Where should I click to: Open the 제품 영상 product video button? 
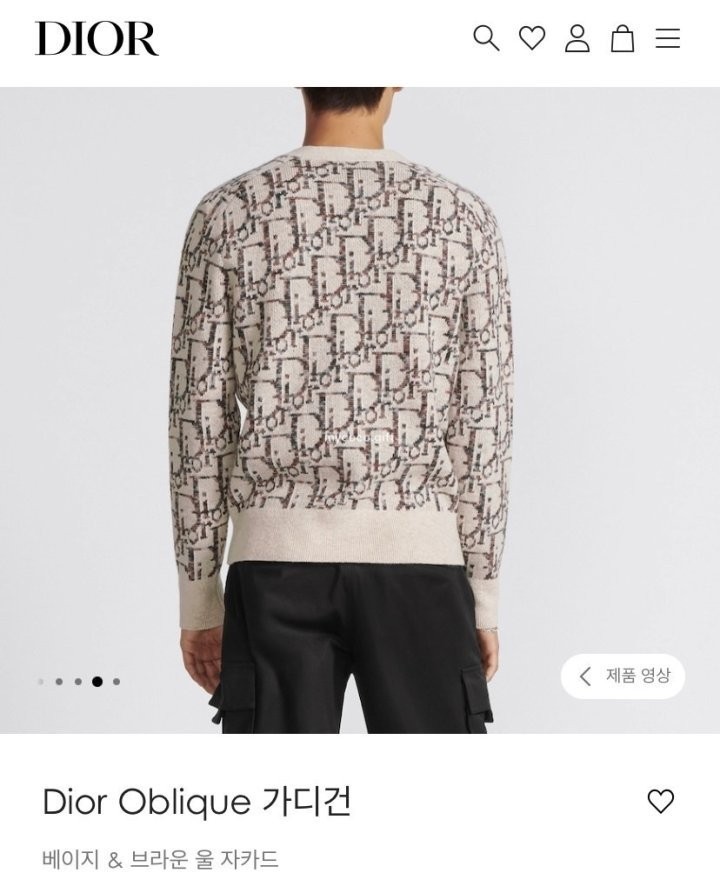[623, 676]
